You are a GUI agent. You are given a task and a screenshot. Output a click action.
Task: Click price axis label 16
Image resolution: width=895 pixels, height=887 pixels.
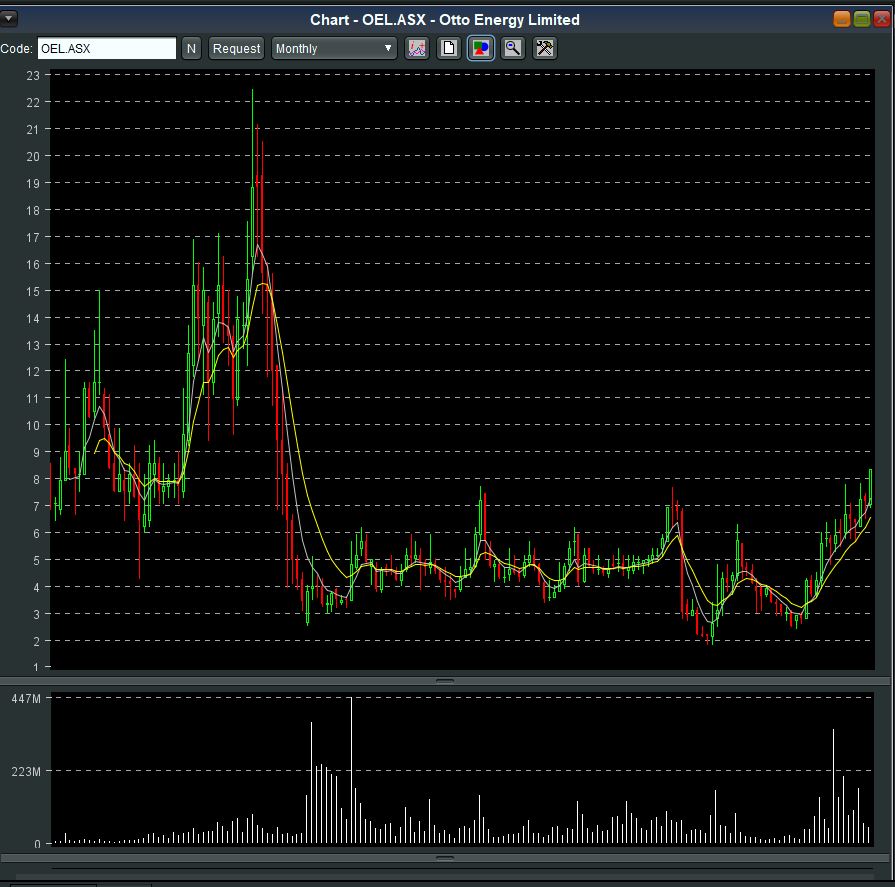(x=33, y=264)
